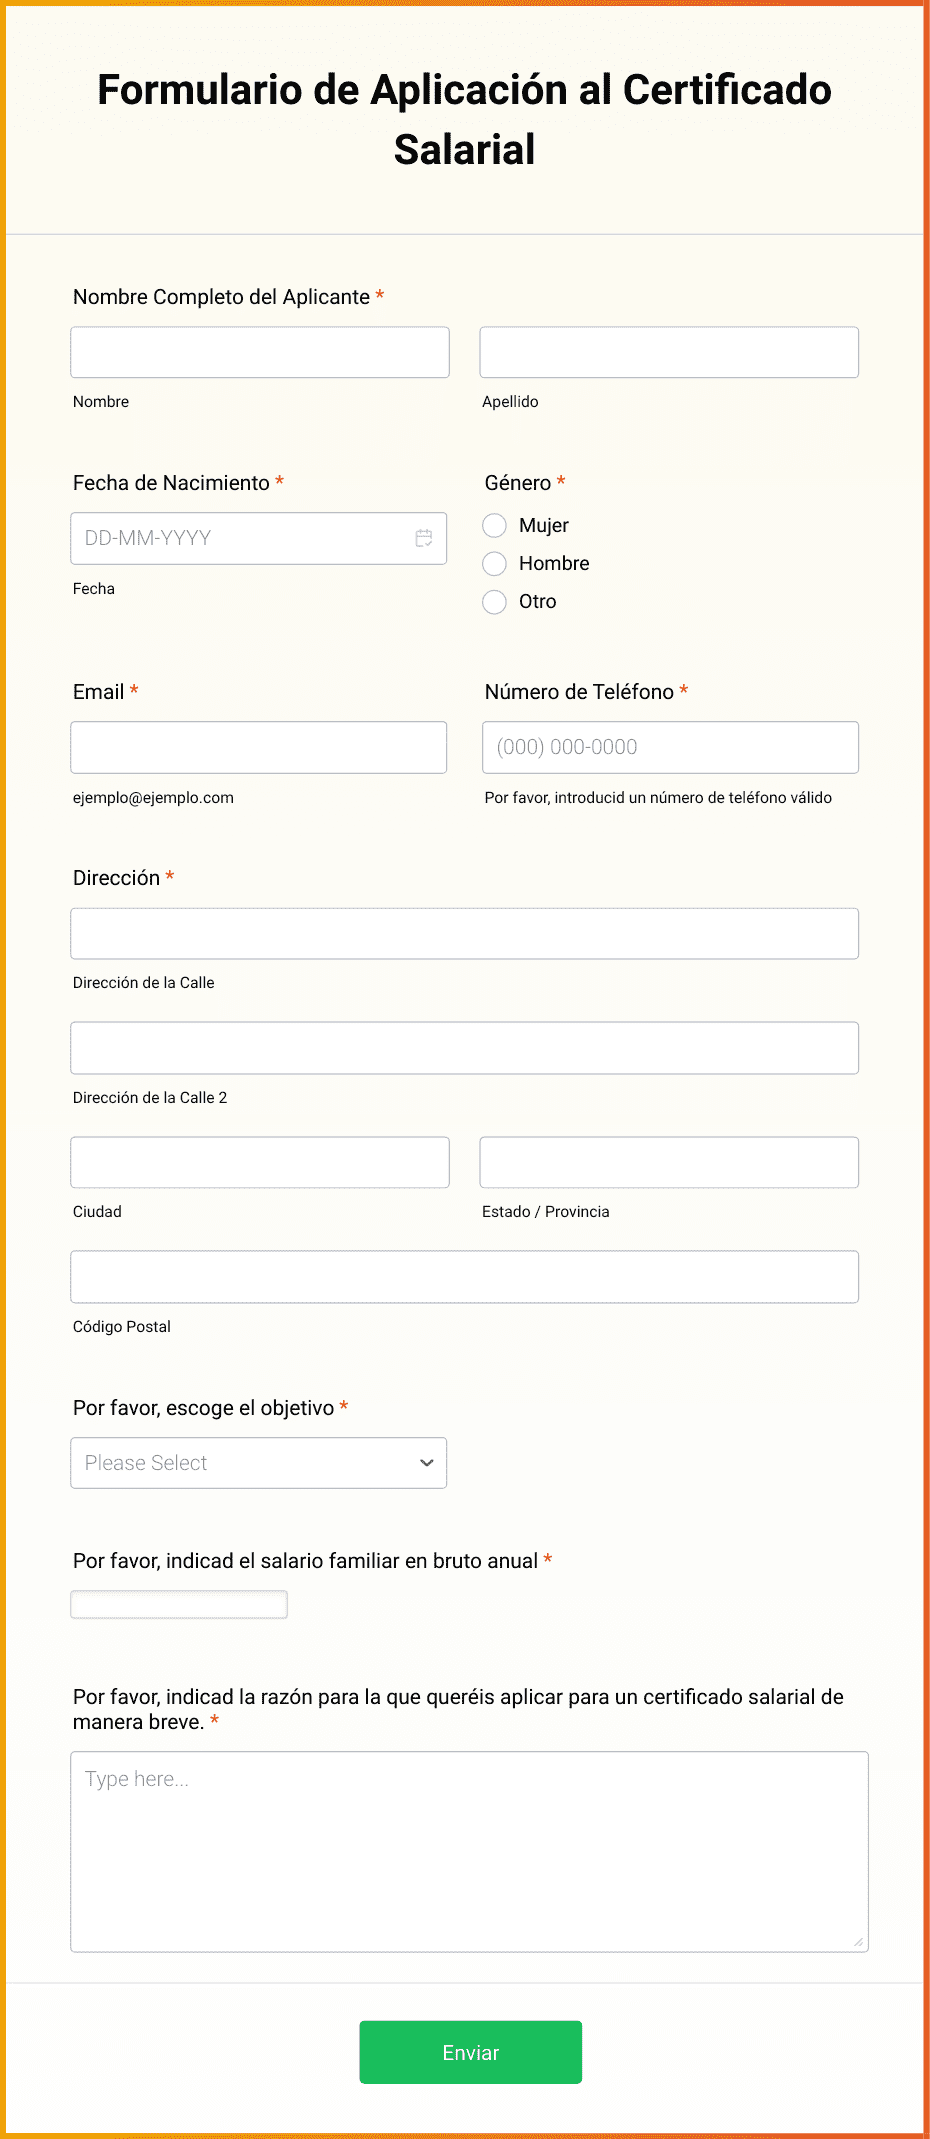The width and height of the screenshot is (930, 2139).
Task: Select the Otro gender option
Action: [494, 601]
